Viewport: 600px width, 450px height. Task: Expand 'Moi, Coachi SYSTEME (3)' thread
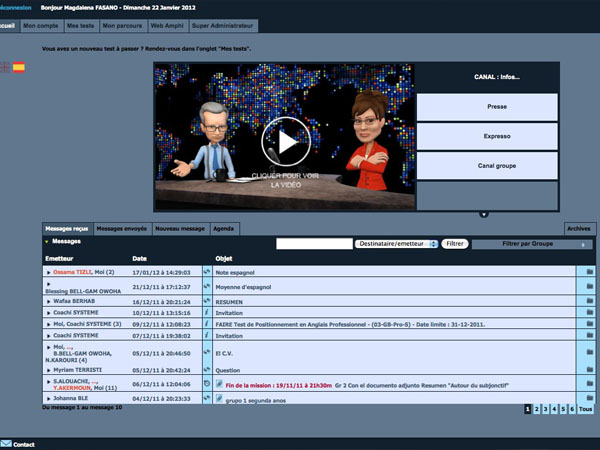pos(49,324)
